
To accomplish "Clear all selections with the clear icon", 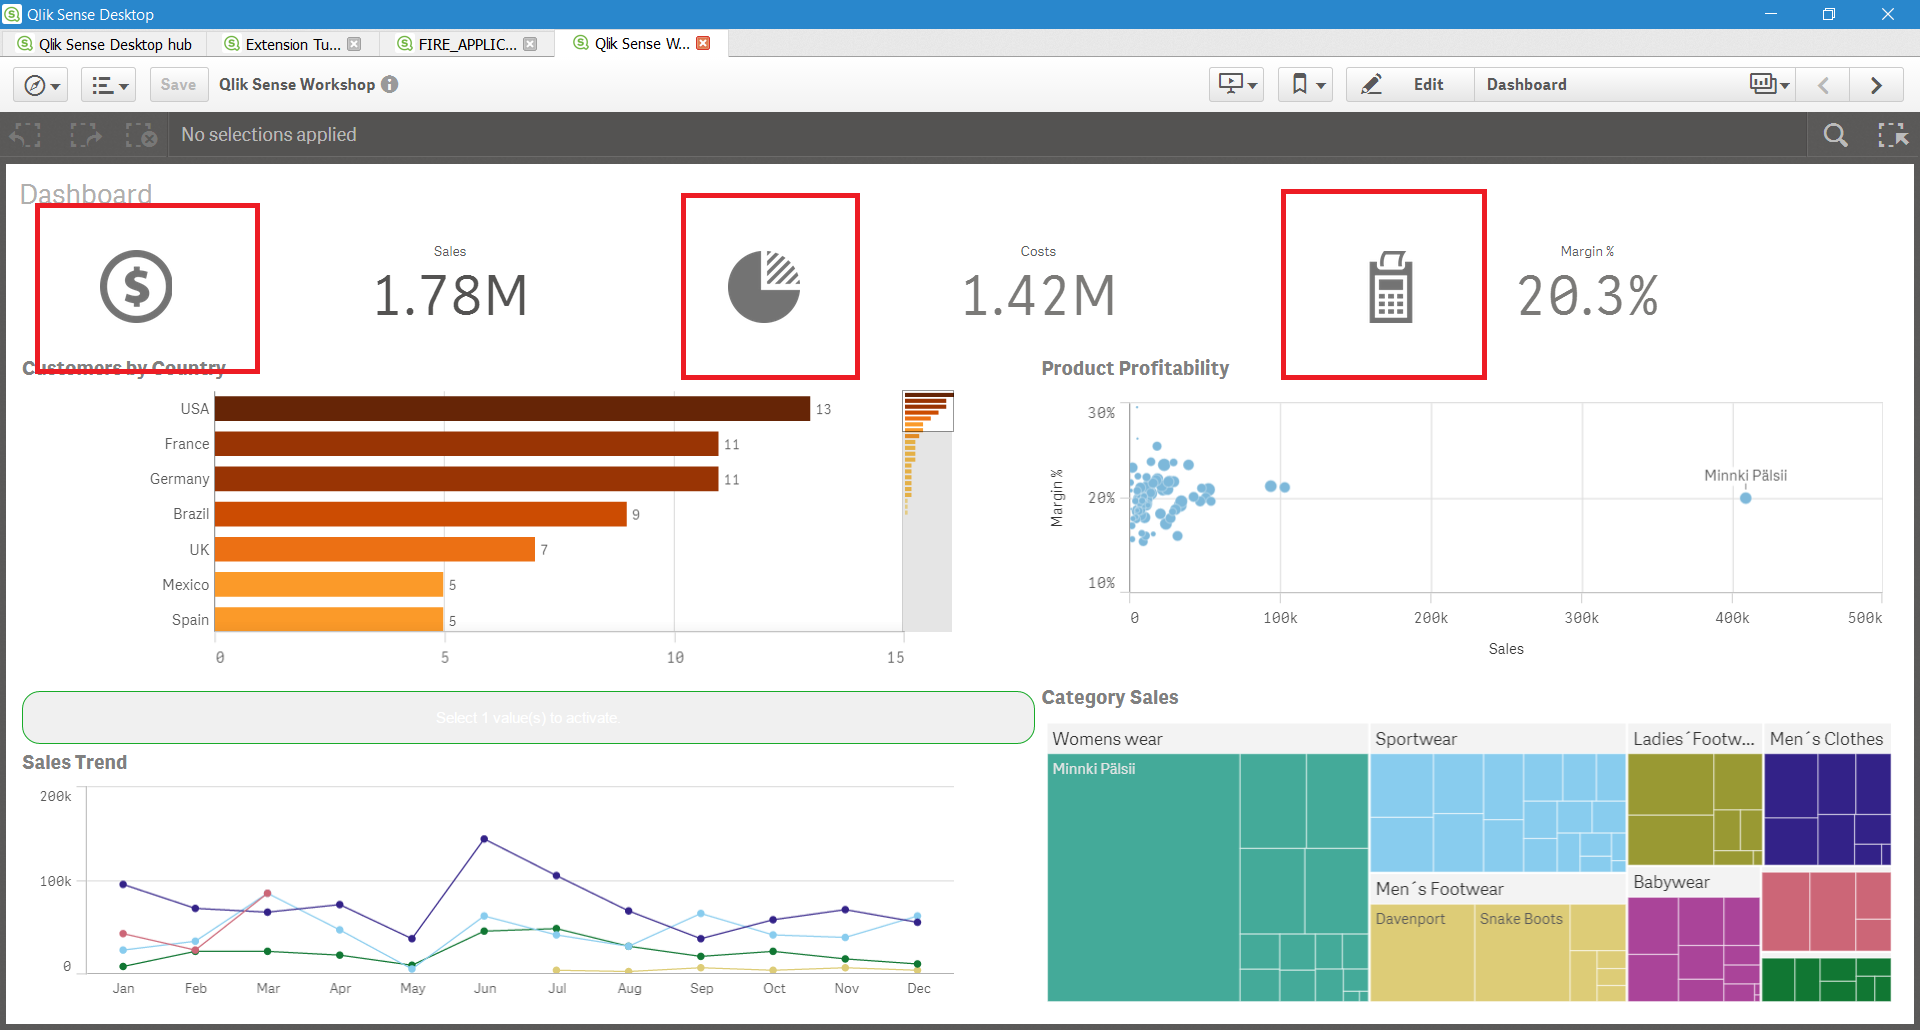I will (140, 134).
